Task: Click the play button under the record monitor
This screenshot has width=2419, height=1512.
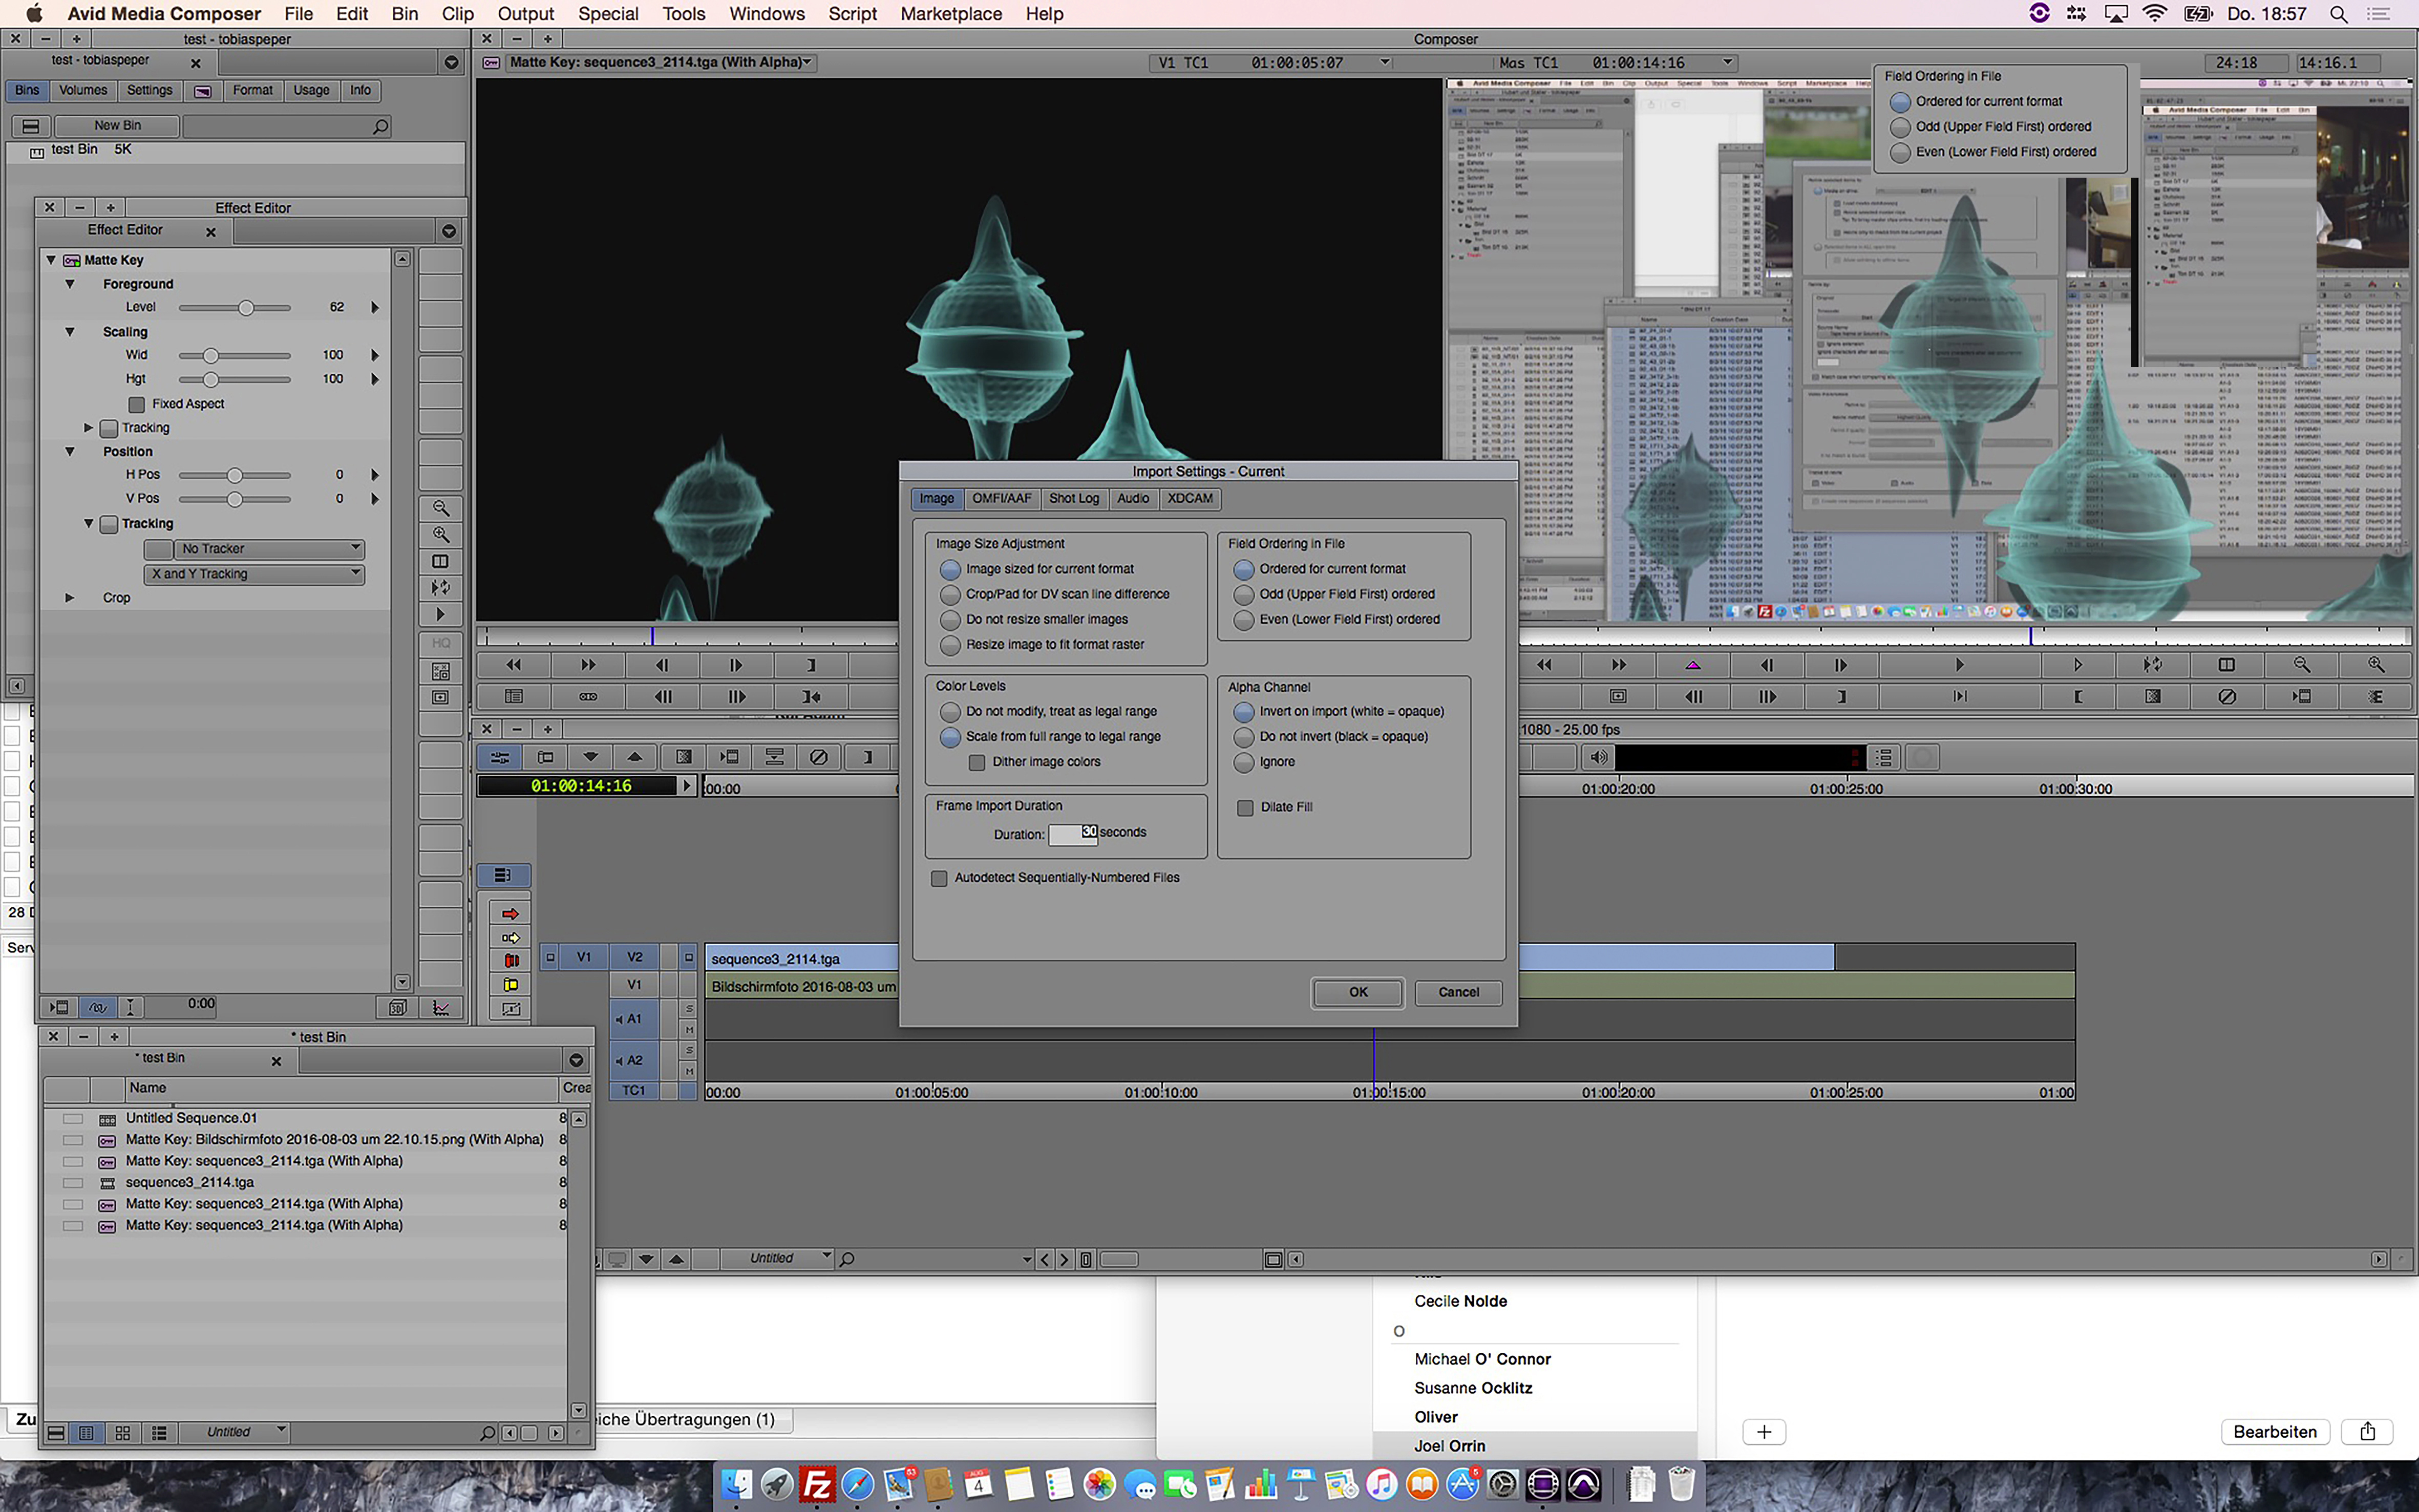Action: (x=1959, y=665)
